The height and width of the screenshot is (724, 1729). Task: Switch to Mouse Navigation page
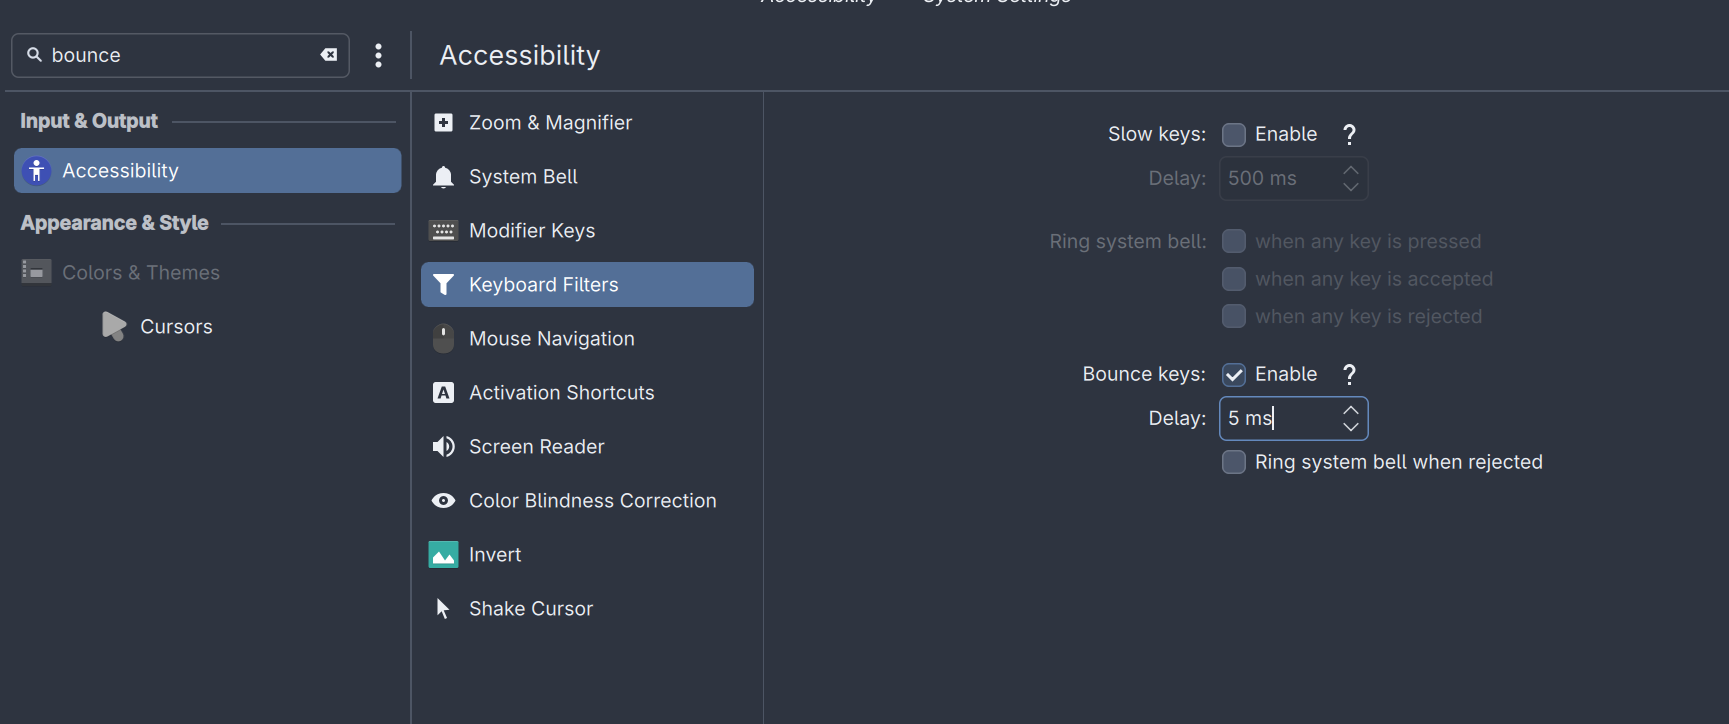point(551,339)
